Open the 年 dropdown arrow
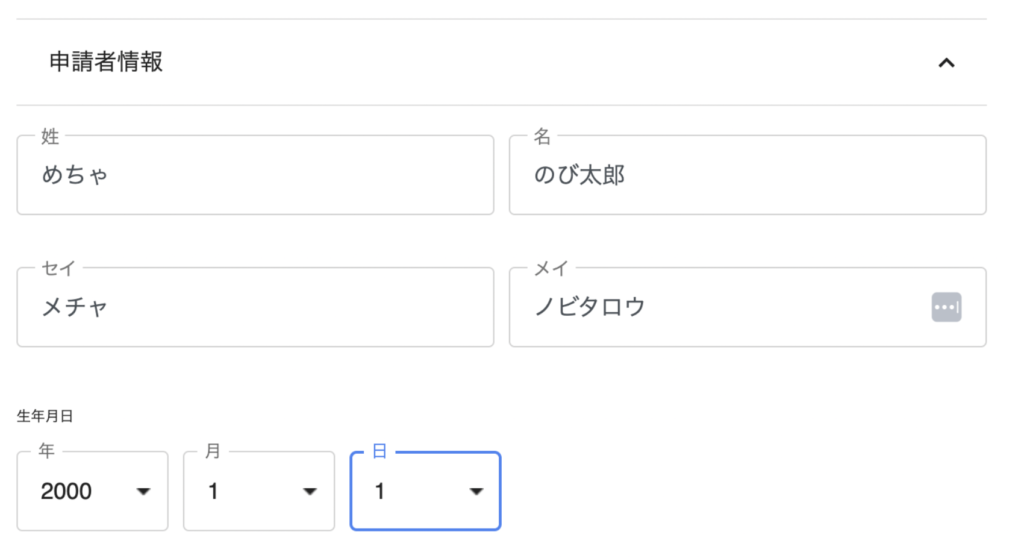 [143, 491]
